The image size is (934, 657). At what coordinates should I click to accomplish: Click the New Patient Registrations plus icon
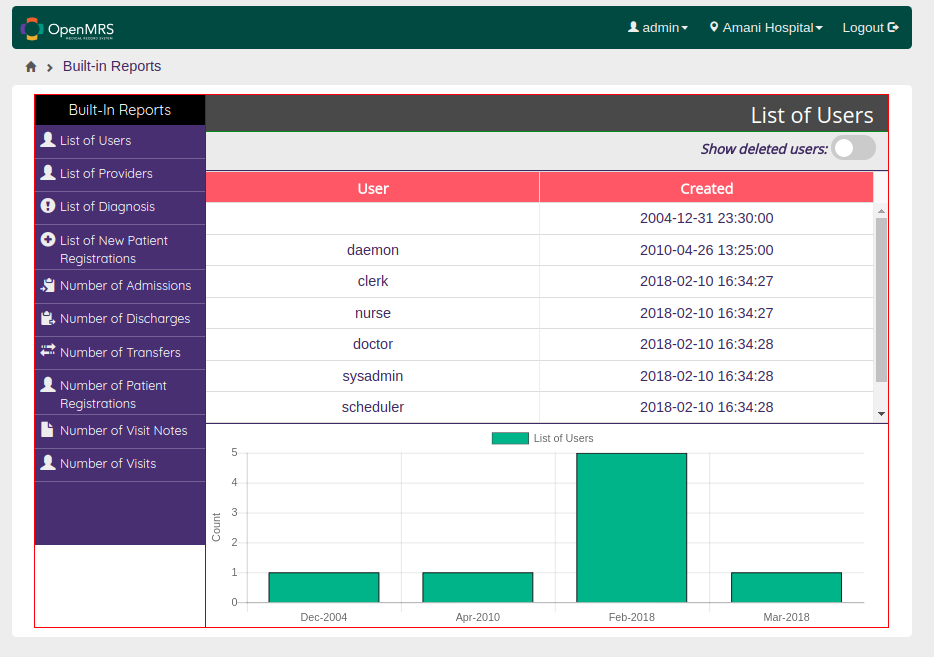[x=48, y=239]
